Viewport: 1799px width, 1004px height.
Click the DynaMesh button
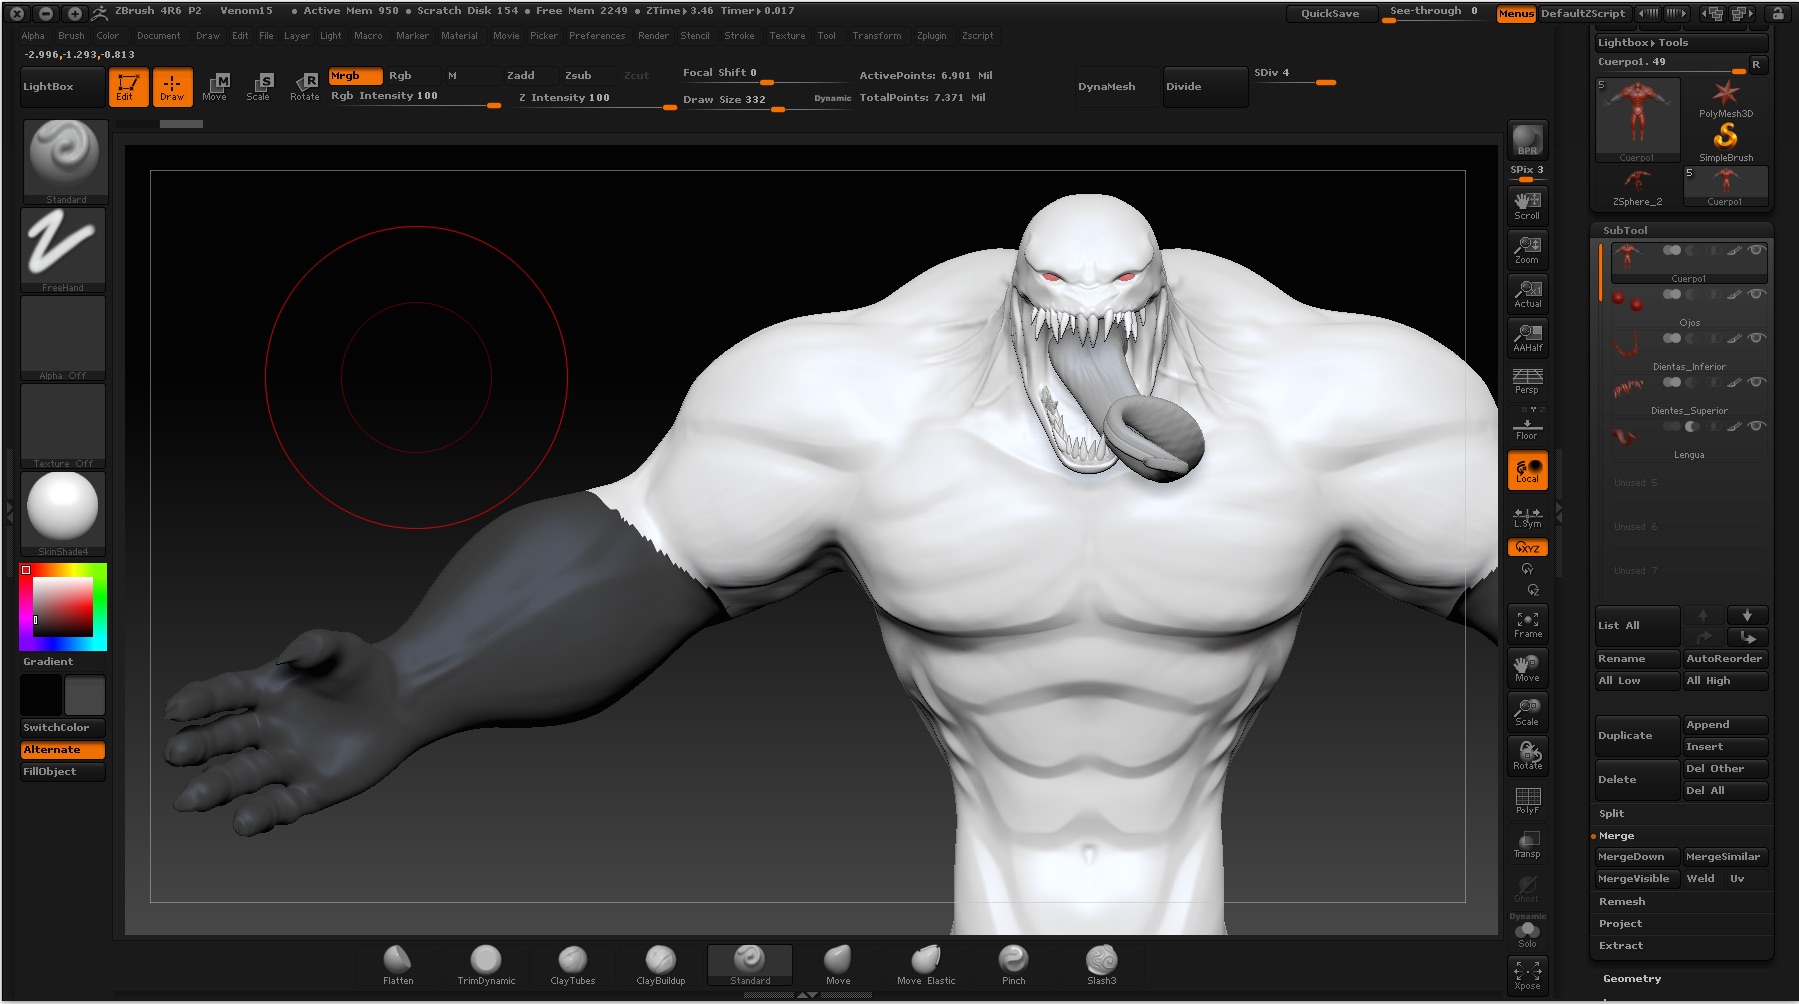click(1118, 87)
